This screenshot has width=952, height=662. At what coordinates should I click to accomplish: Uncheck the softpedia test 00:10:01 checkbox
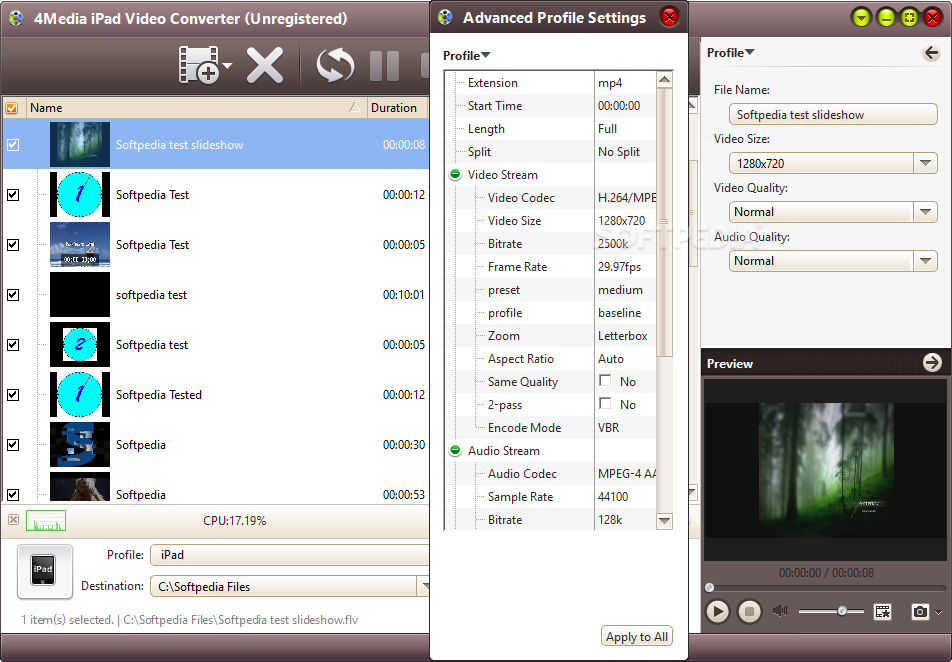[x=13, y=295]
